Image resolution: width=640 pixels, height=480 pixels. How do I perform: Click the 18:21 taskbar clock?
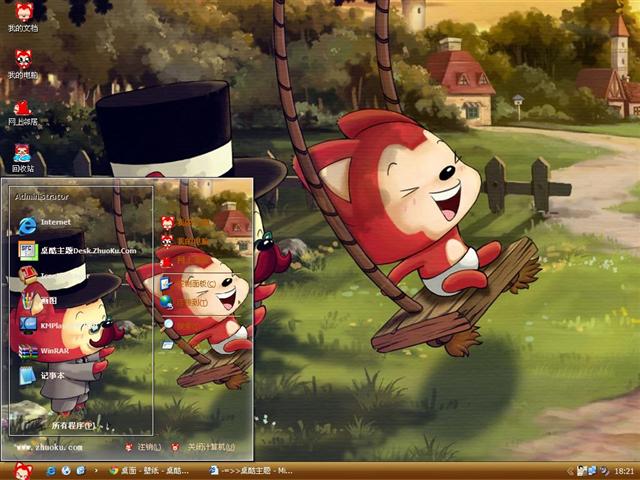coord(624,471)
